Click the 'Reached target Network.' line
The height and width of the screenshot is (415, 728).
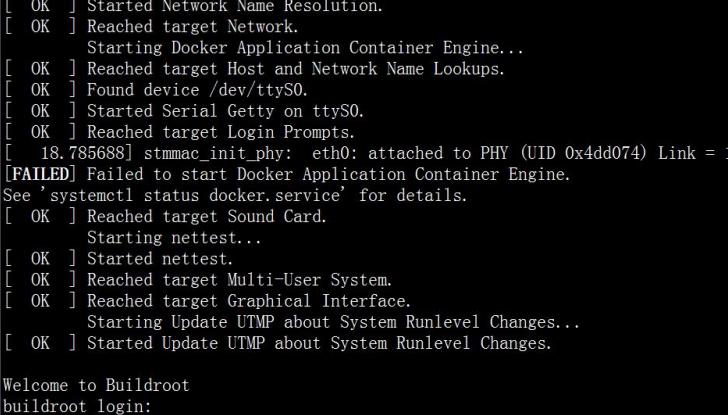click(192, 27)
